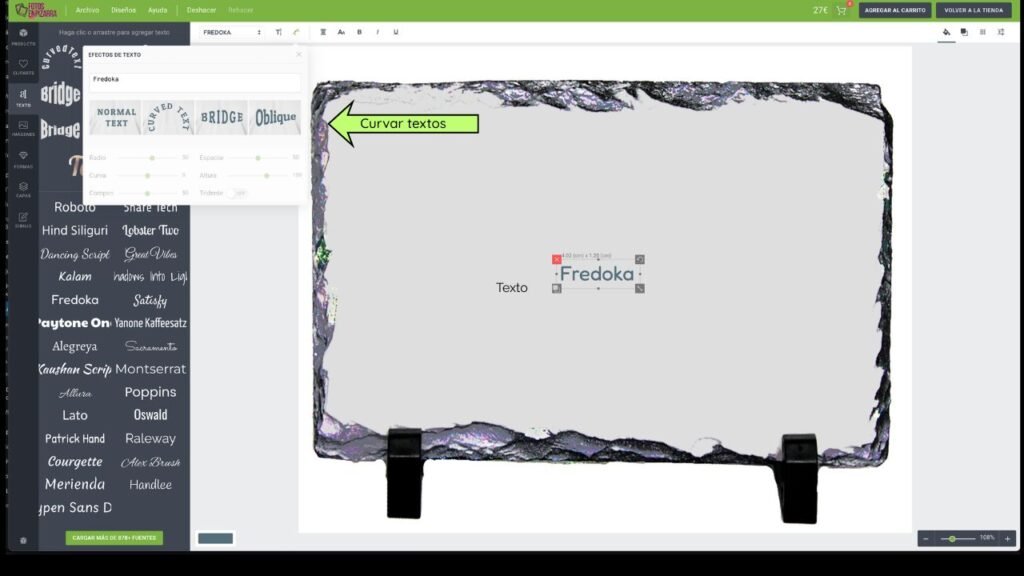Toggle underline text formatting

396,32
